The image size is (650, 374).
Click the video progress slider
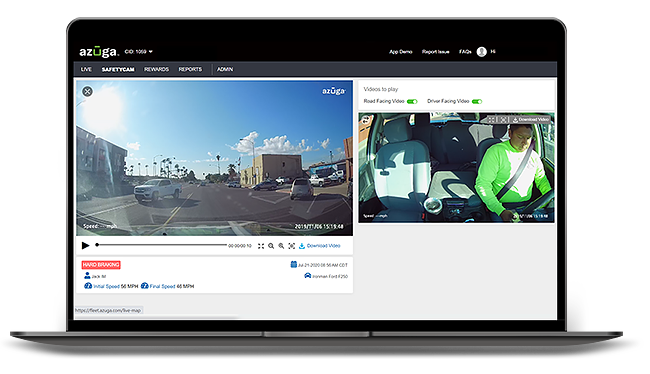161,245
